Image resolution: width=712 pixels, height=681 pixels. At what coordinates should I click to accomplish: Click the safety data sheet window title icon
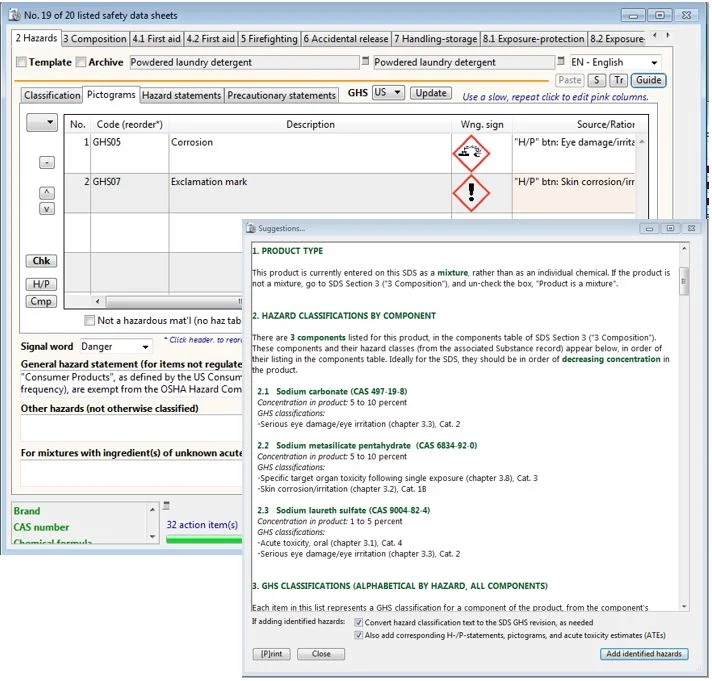15,15
